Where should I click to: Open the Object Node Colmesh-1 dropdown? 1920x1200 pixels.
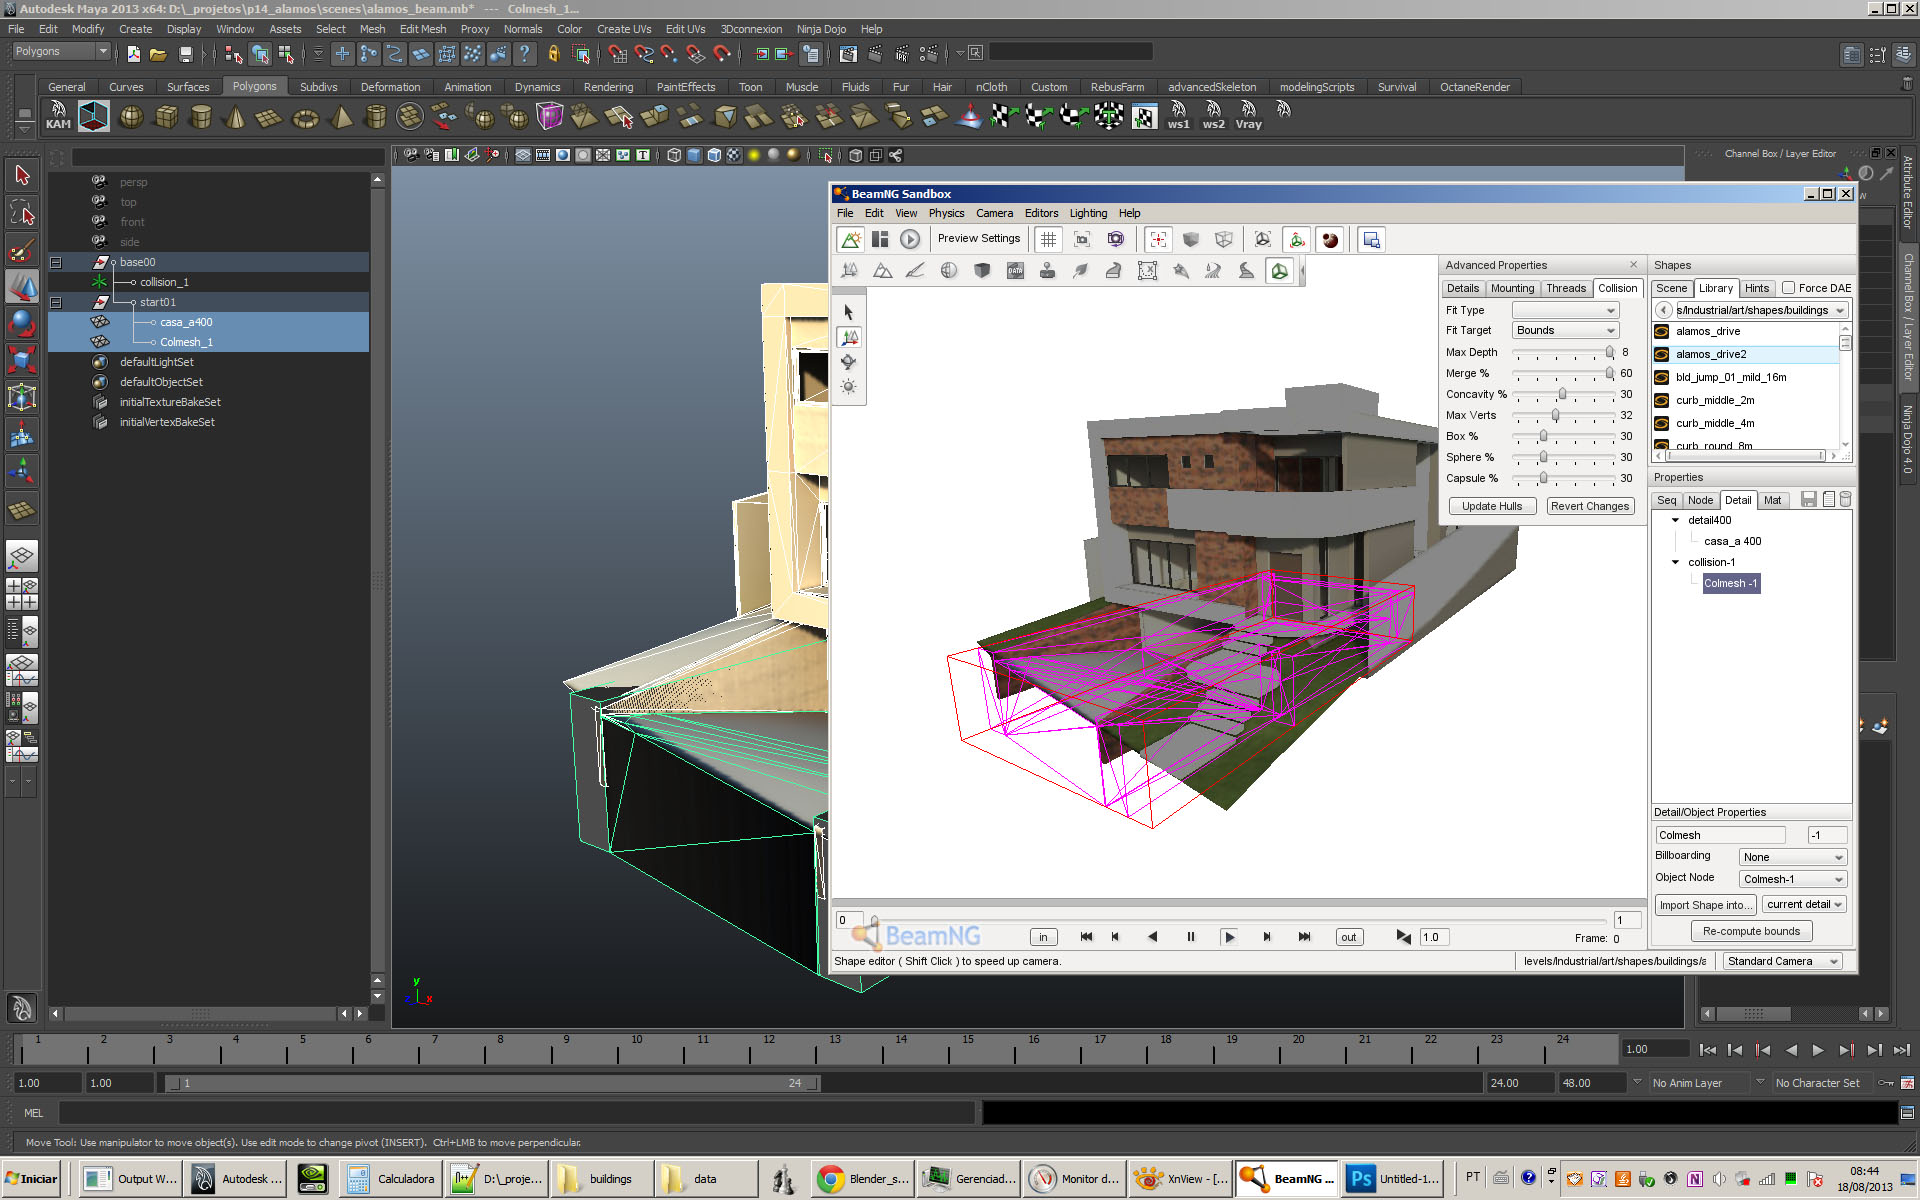click(1792, 879)
